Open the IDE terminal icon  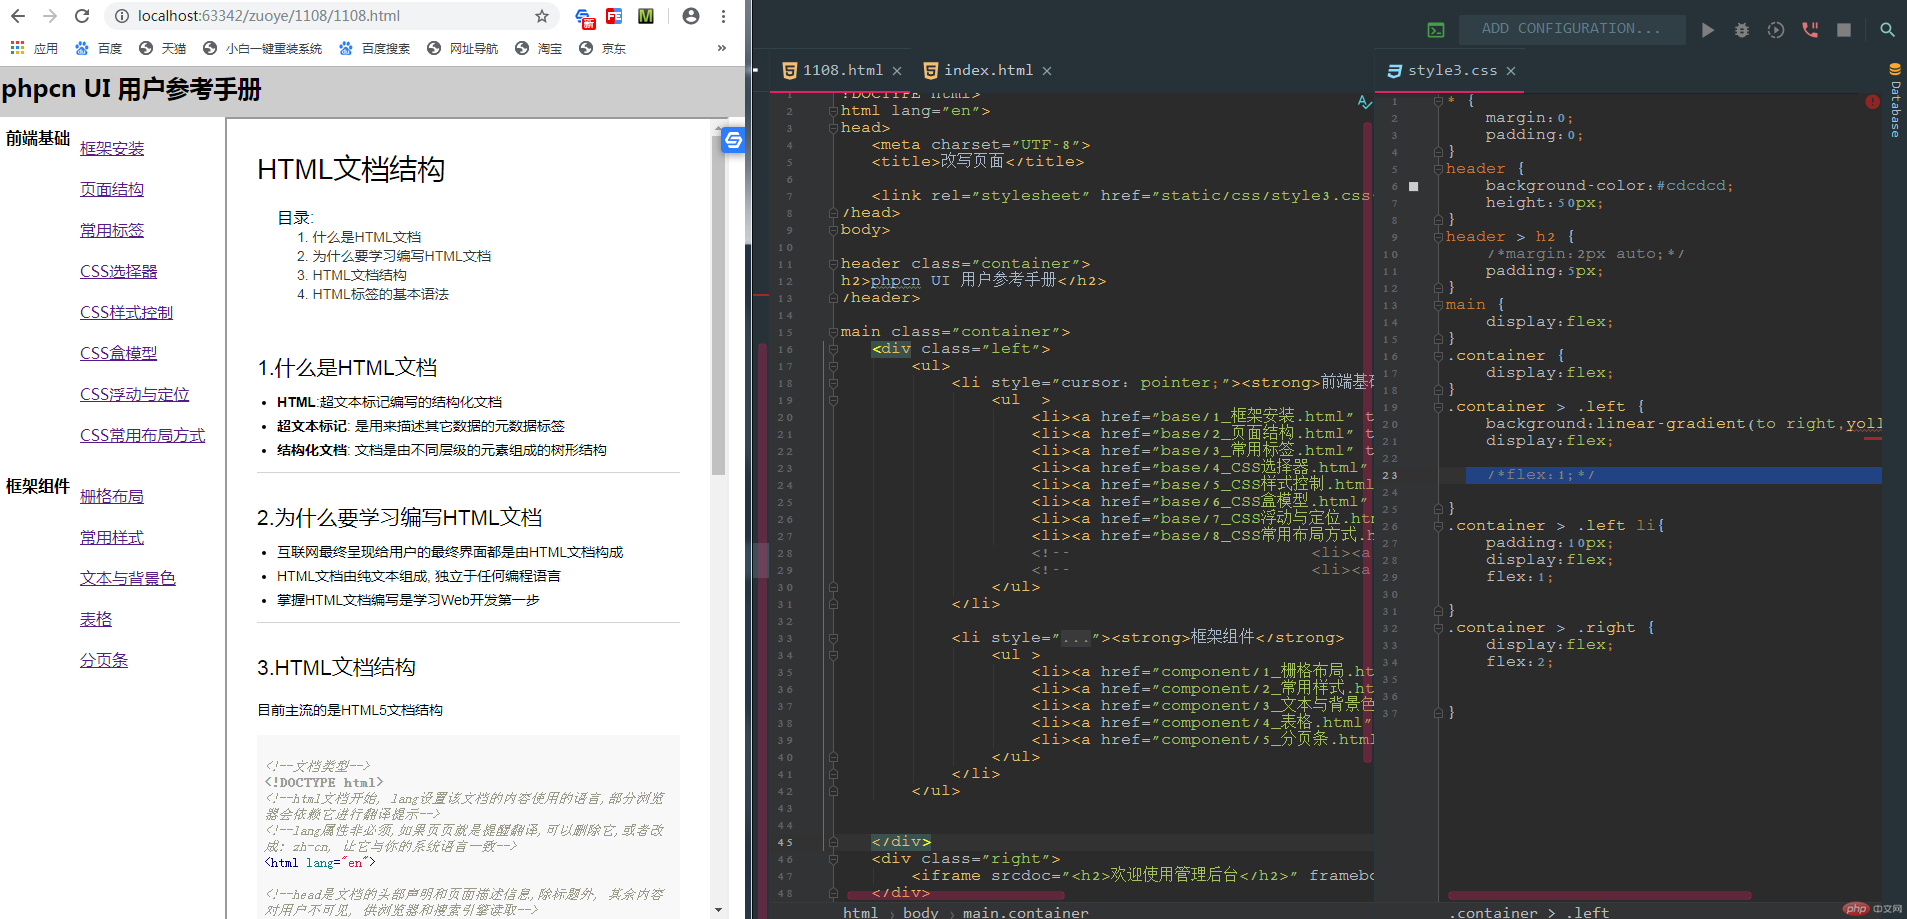tap(1436, 30)
